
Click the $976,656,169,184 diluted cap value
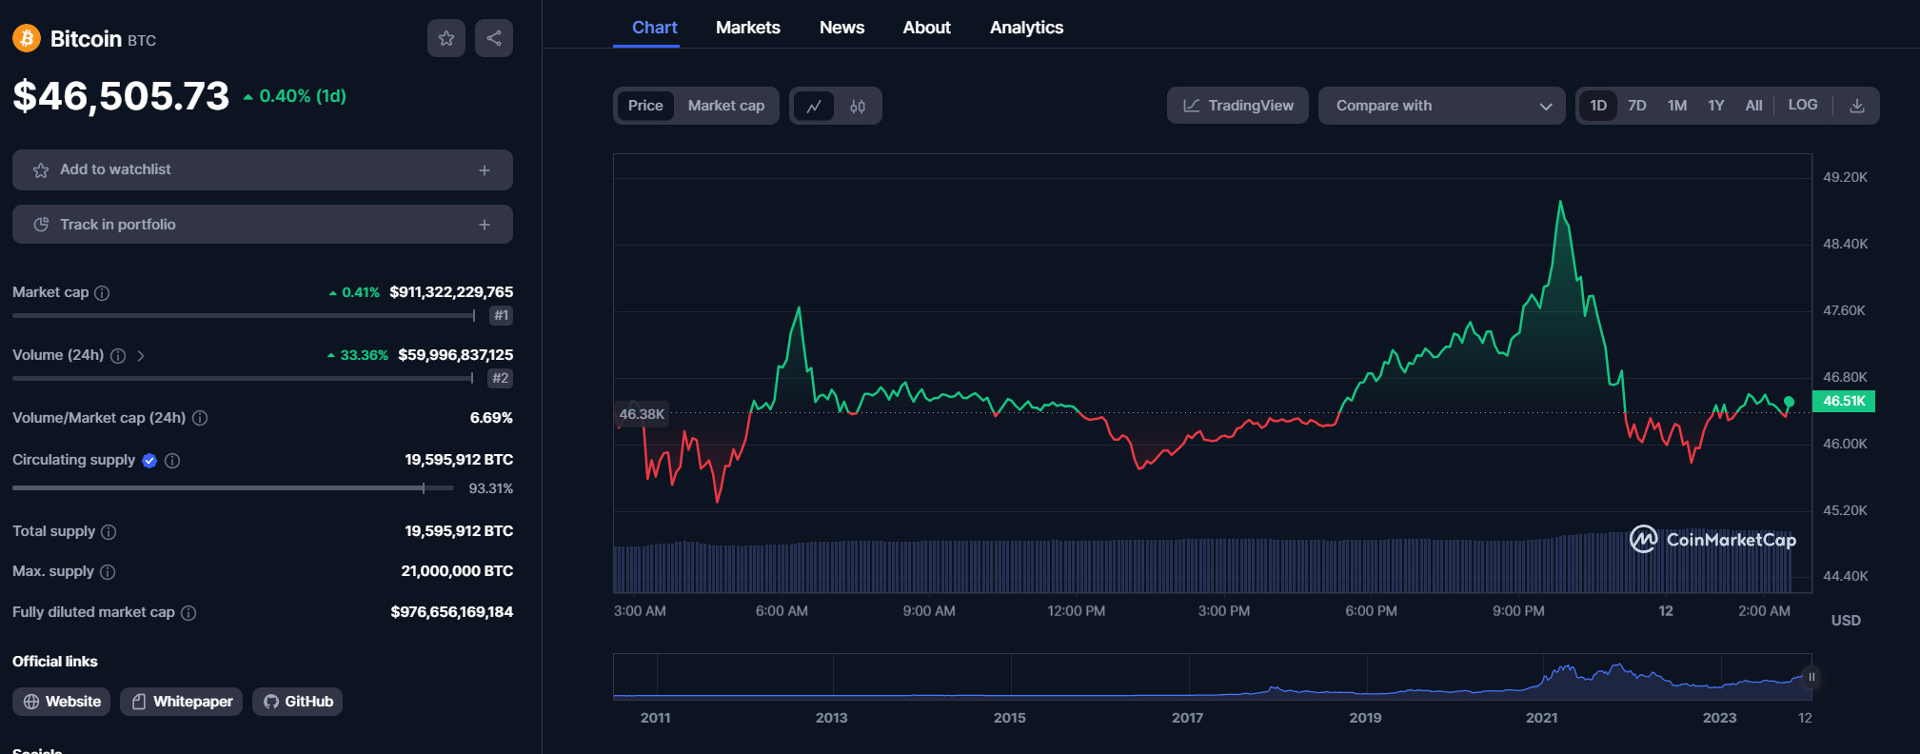click(x=452, y=613)
